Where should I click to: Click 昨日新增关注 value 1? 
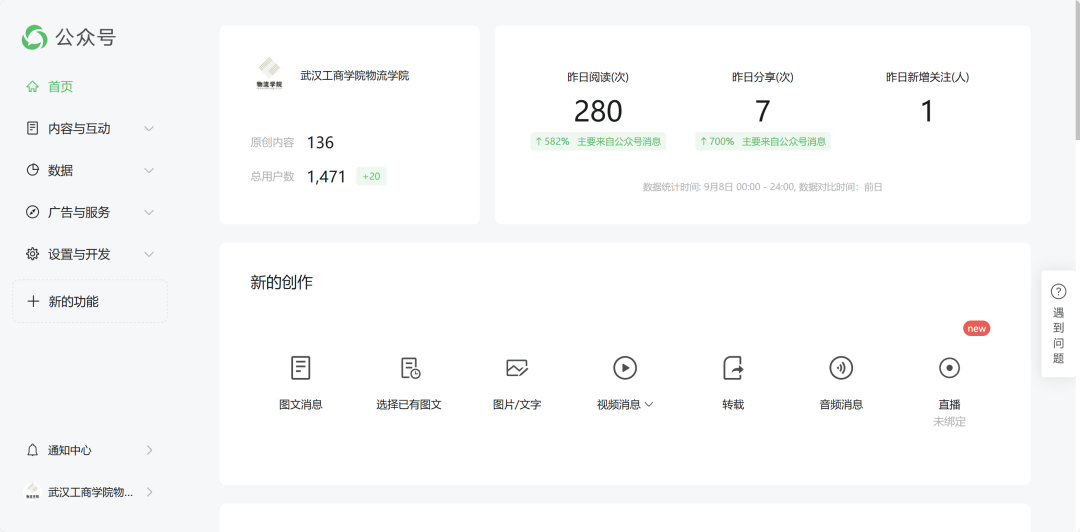coord(927,111)
